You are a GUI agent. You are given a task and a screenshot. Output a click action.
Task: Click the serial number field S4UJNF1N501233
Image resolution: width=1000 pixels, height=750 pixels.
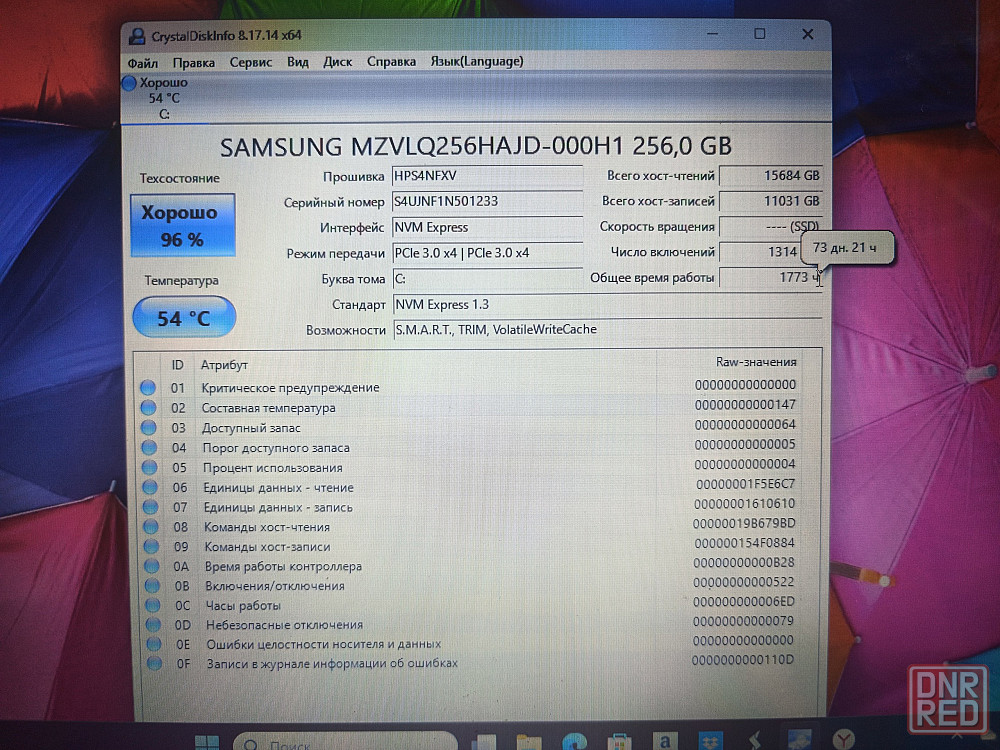pyautogui.click(x=487, y=202)
